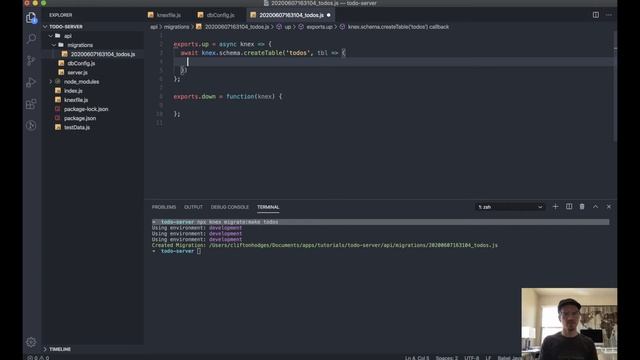Open dbConfig.js in the explorer
Viewport: 640px width, 360px height.
(x=81, y=63)
